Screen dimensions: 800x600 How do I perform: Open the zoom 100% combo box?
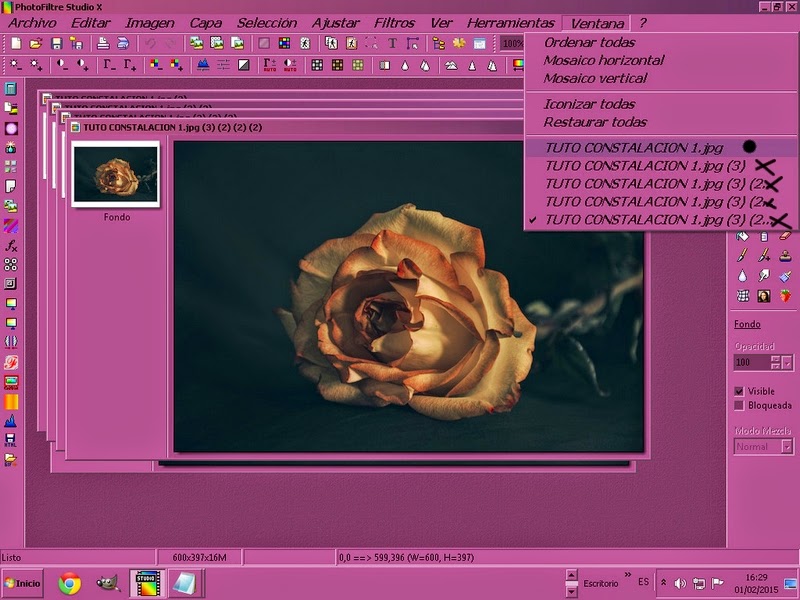pyautogui.click(x=512, y=44)
